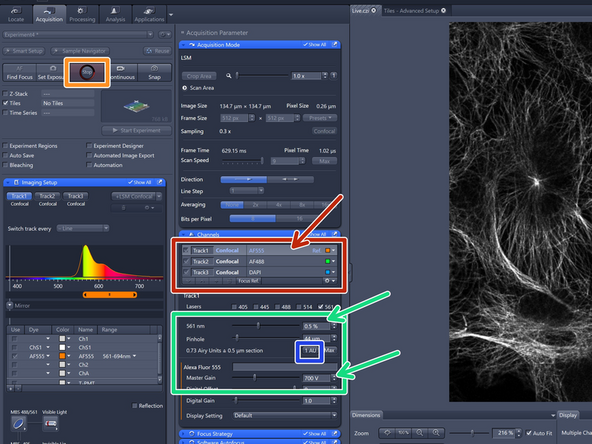Undock the Imaging Setup panel

pyautogui.click(x=160, y=182)
